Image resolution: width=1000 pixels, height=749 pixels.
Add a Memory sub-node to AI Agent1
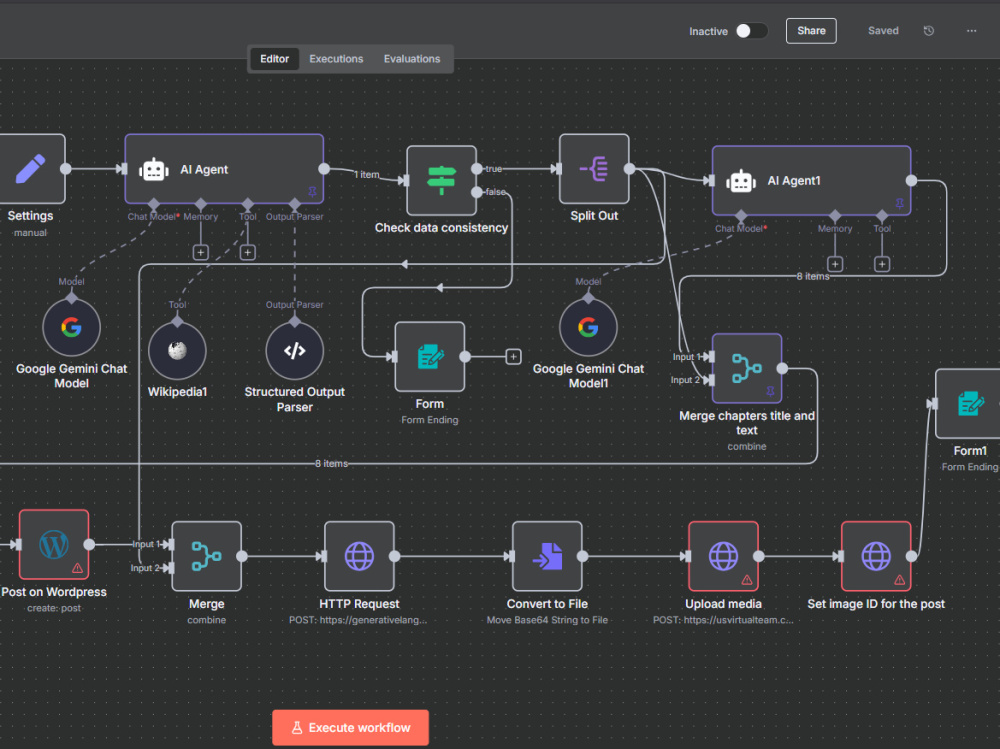click(x=835, y=264)
